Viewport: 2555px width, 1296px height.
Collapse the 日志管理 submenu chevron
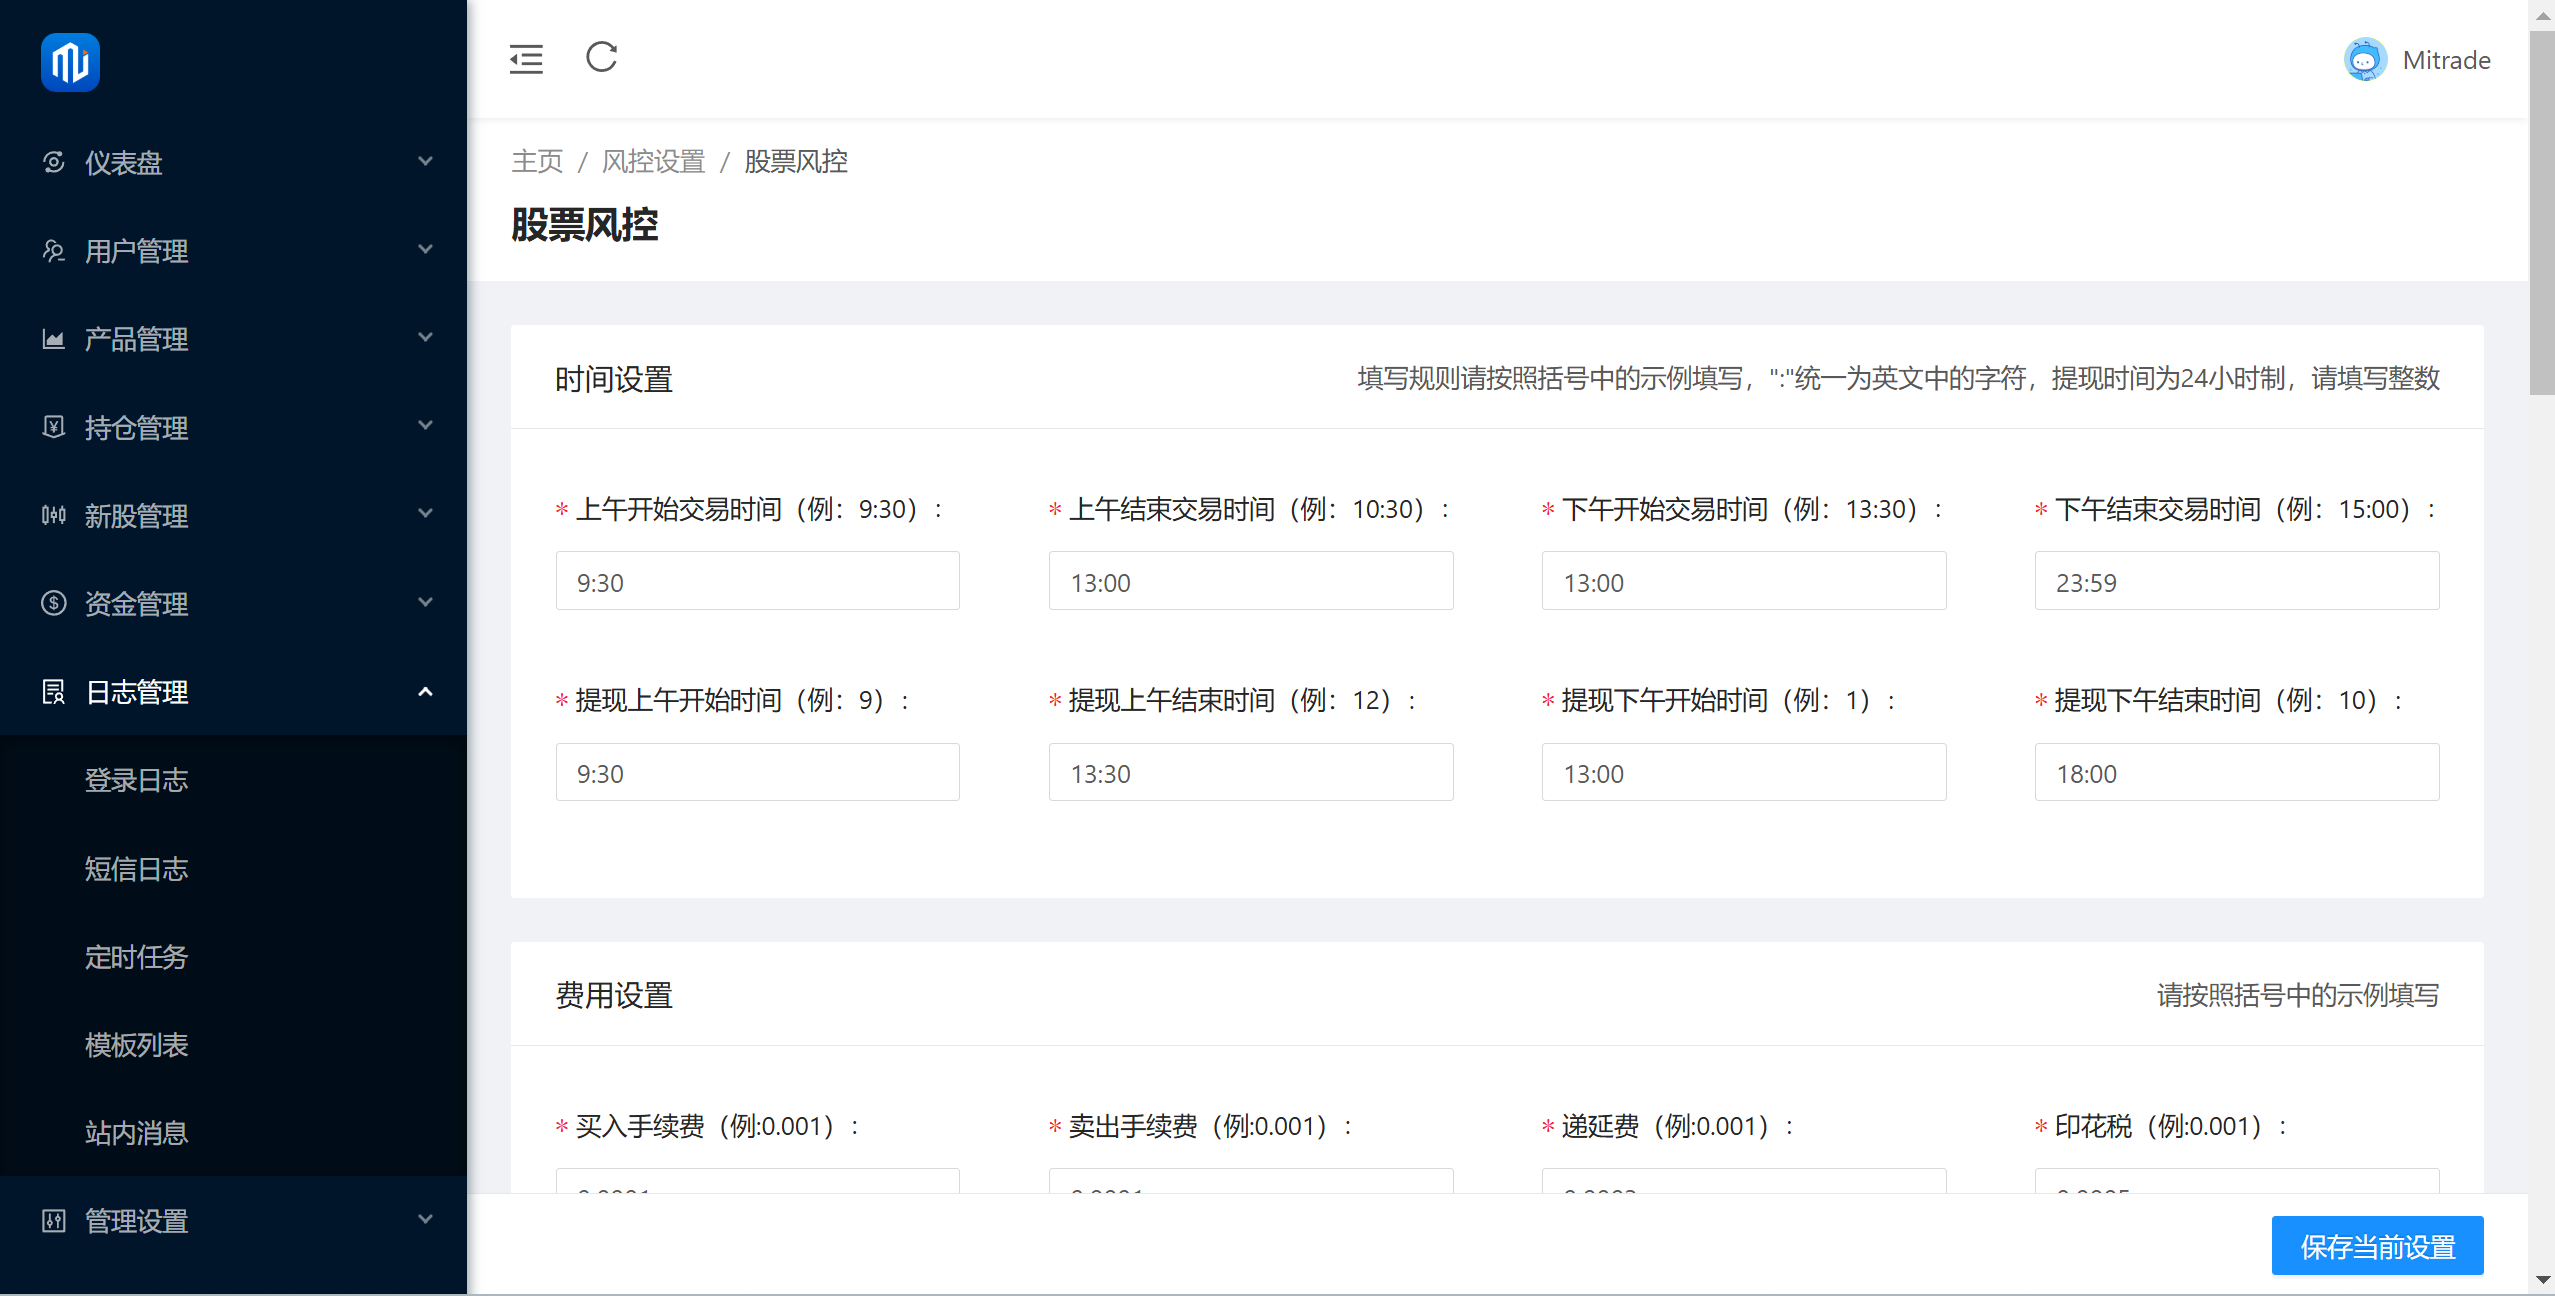pos(425,691)
